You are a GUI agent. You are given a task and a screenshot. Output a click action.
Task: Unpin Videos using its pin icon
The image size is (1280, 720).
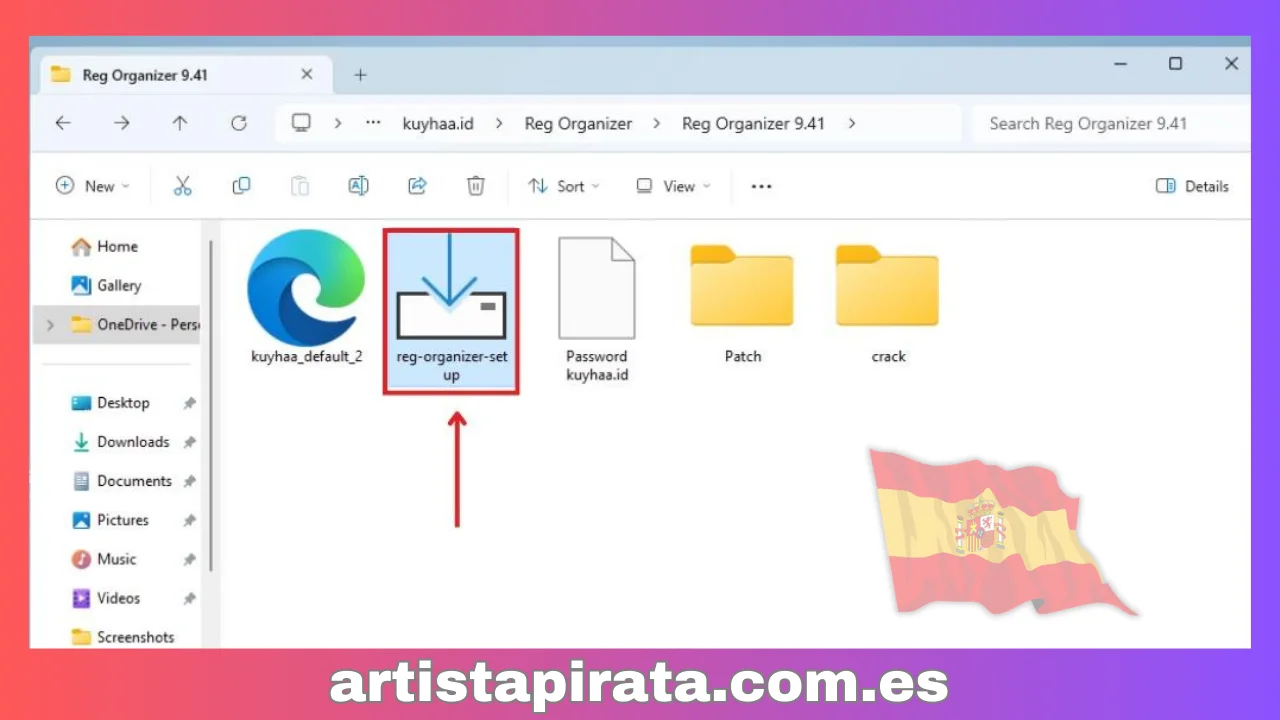(x=189, y=598)
